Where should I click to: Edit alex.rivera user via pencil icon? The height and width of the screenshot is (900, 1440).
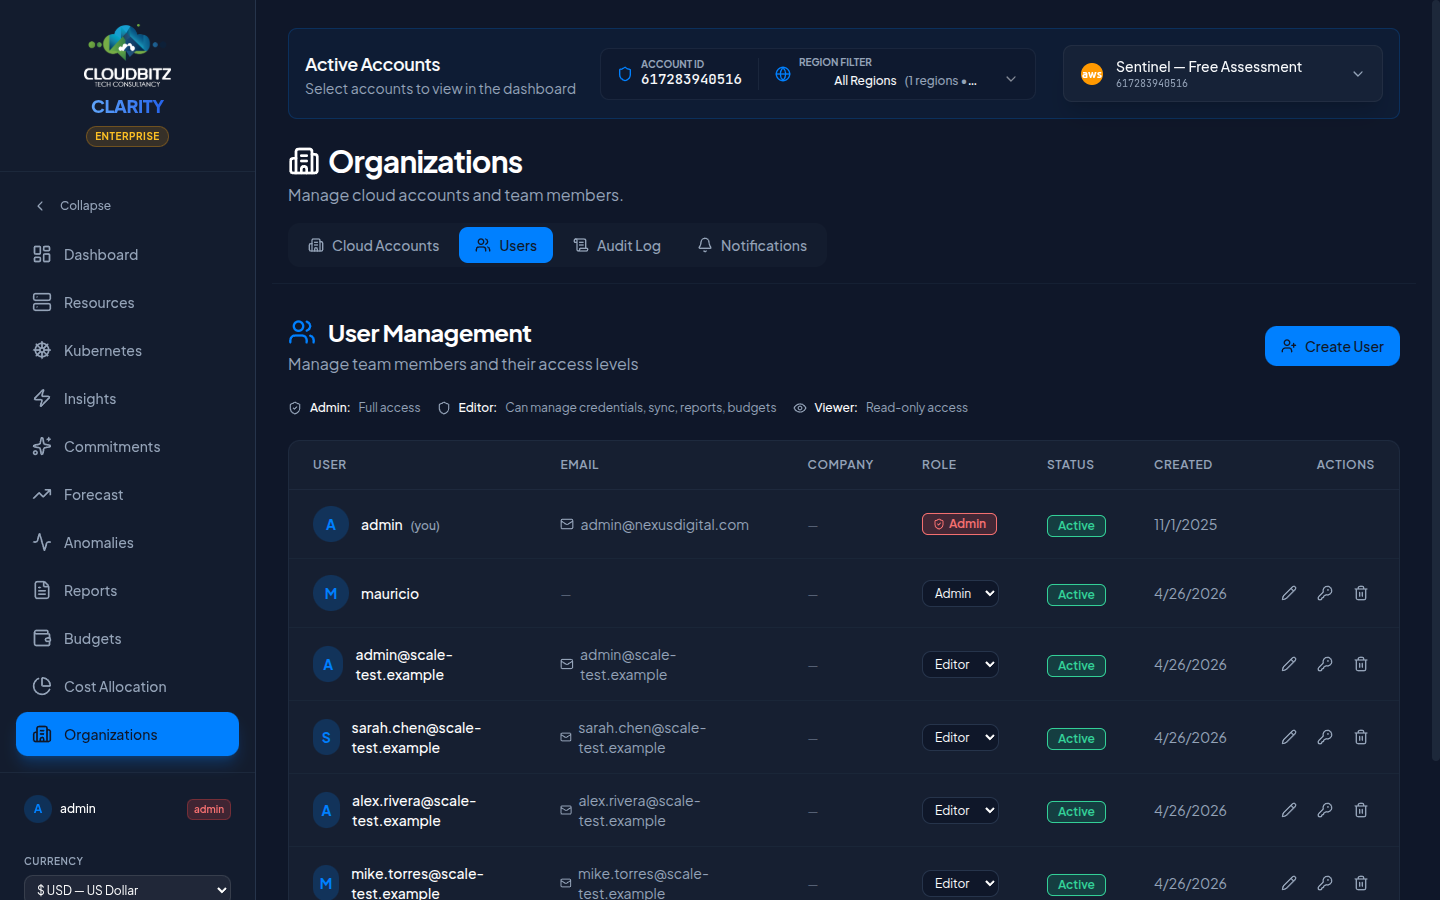pos(1289,810)
